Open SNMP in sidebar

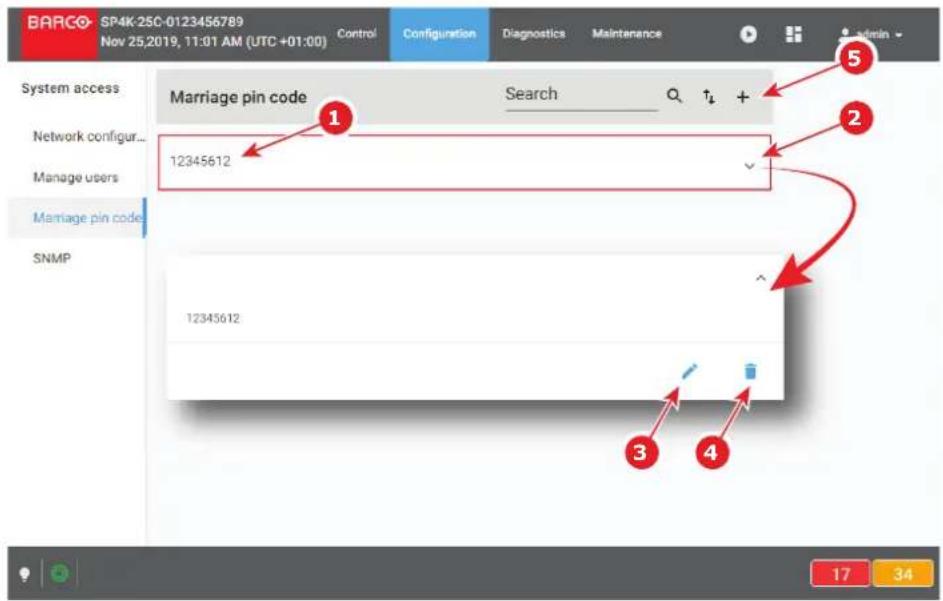[52, 258]
